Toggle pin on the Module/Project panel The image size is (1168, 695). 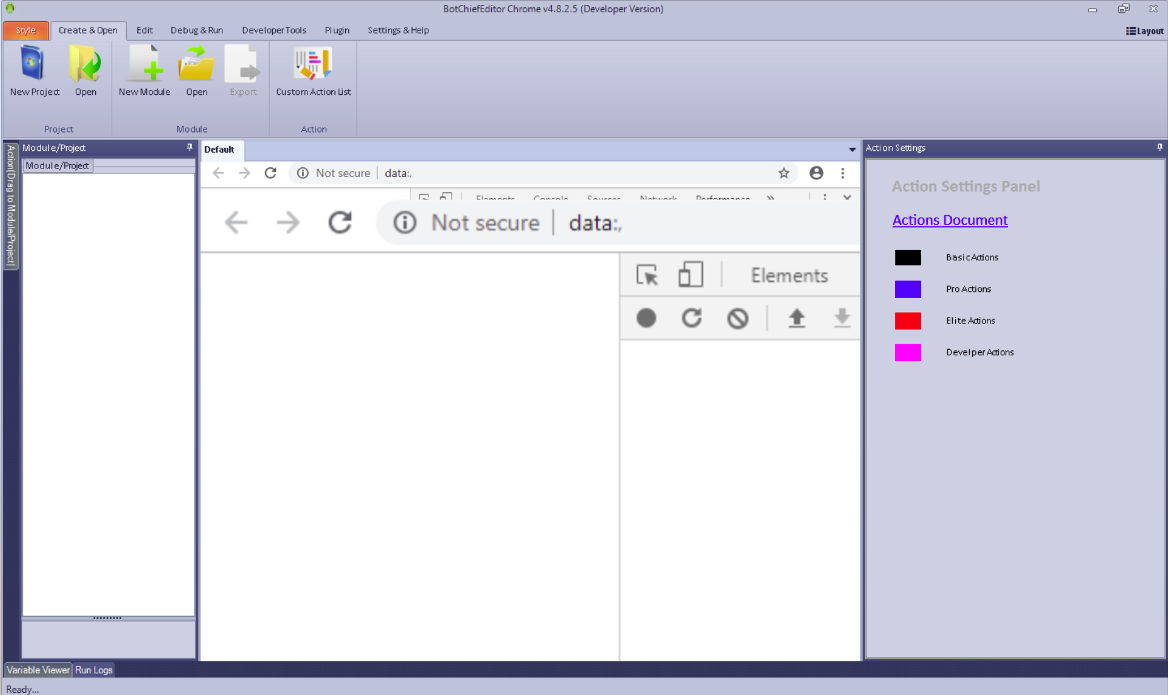[x=190, y=148]
